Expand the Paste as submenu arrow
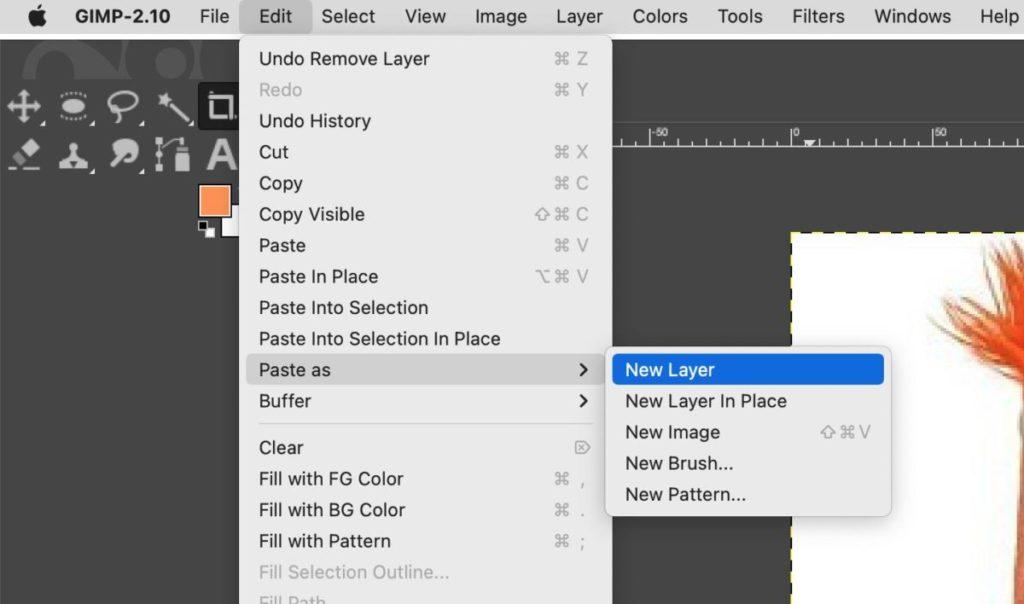1024x604 pixels. (x=583, y=370)
